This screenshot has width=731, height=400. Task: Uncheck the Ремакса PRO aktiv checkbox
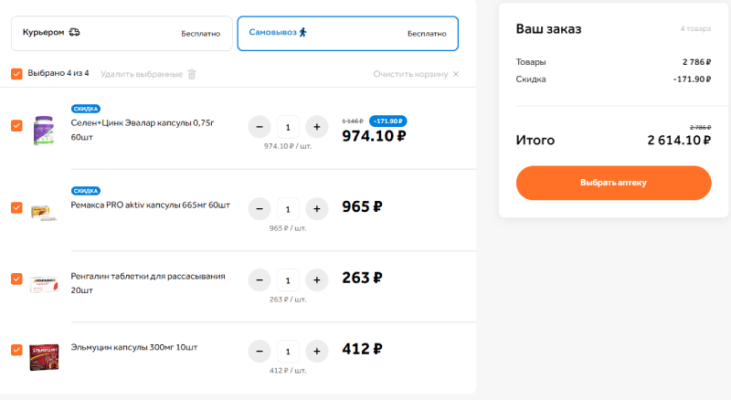(16, 207)
